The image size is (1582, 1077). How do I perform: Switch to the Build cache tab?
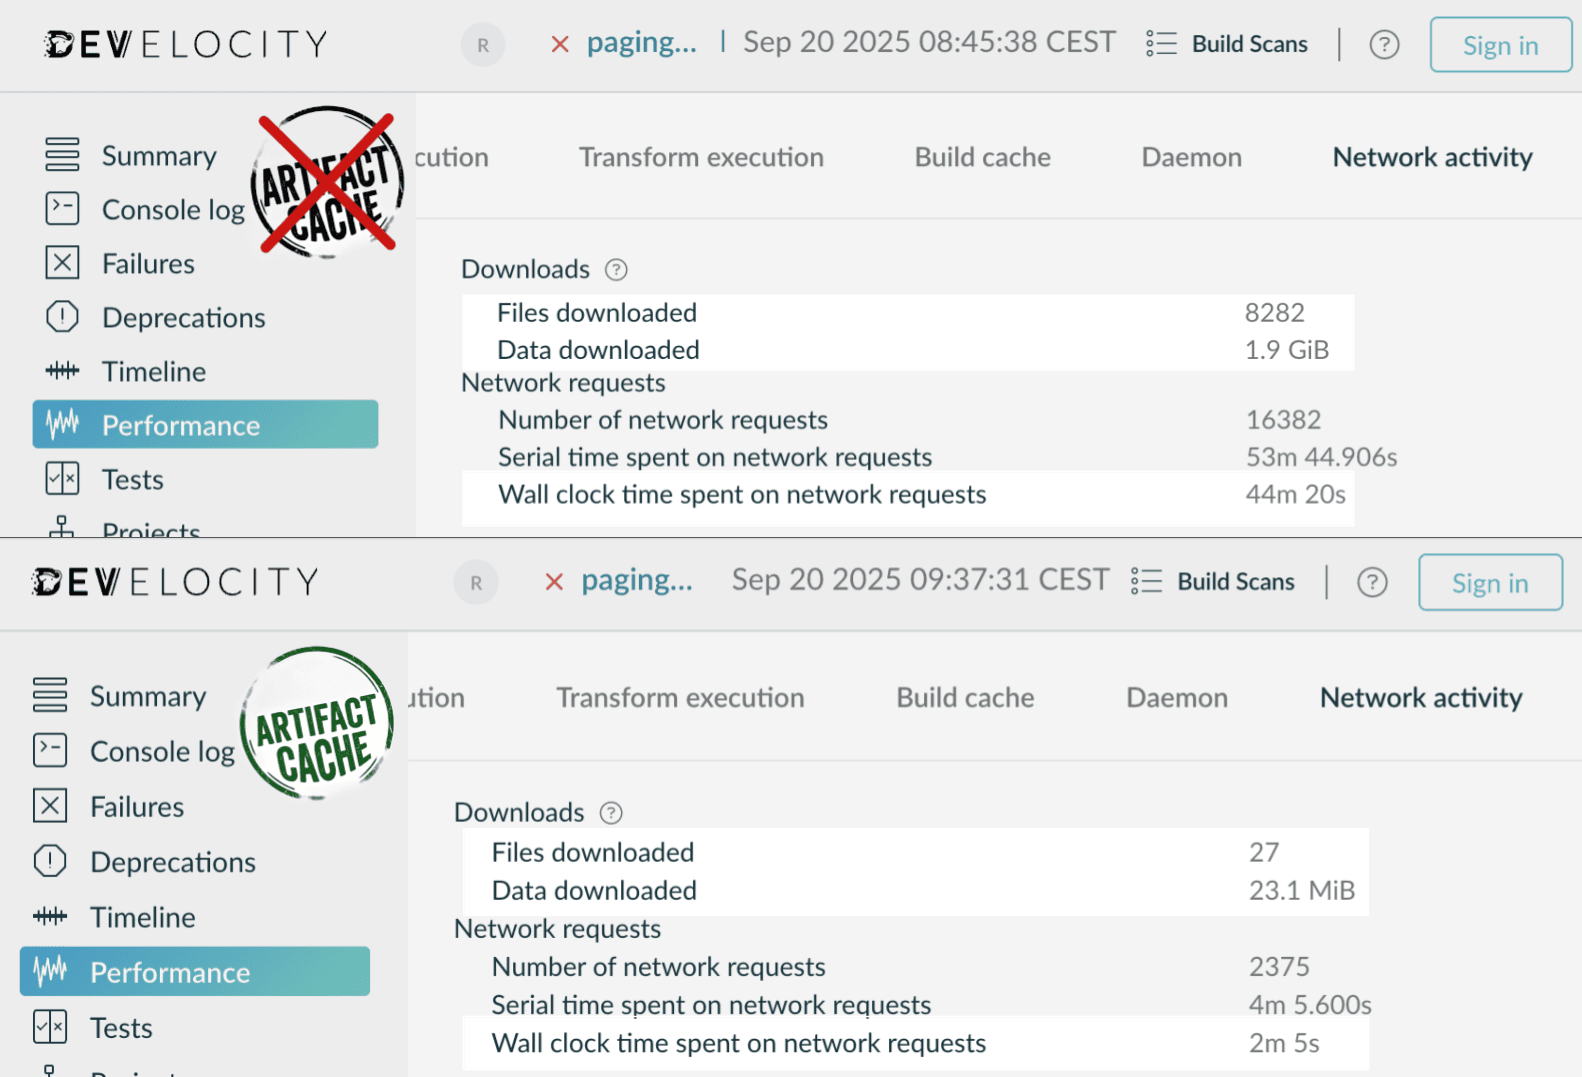[x=981, y=157]
